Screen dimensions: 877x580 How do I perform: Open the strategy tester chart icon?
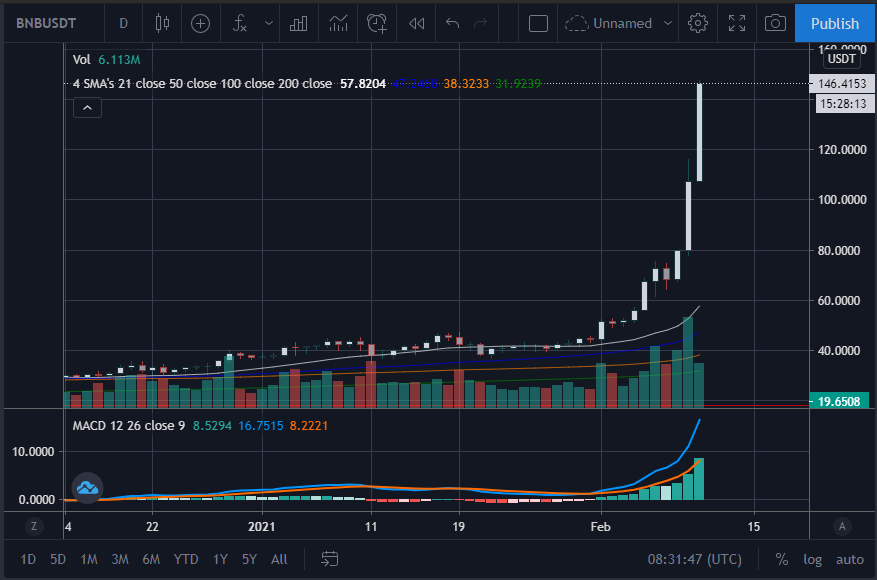338,23
